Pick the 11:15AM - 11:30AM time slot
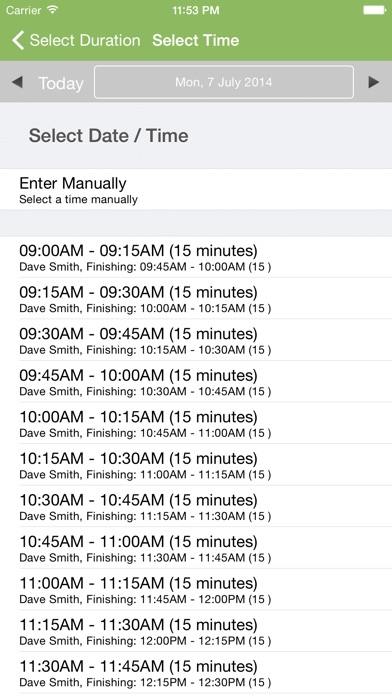 [x=196, y=631]
